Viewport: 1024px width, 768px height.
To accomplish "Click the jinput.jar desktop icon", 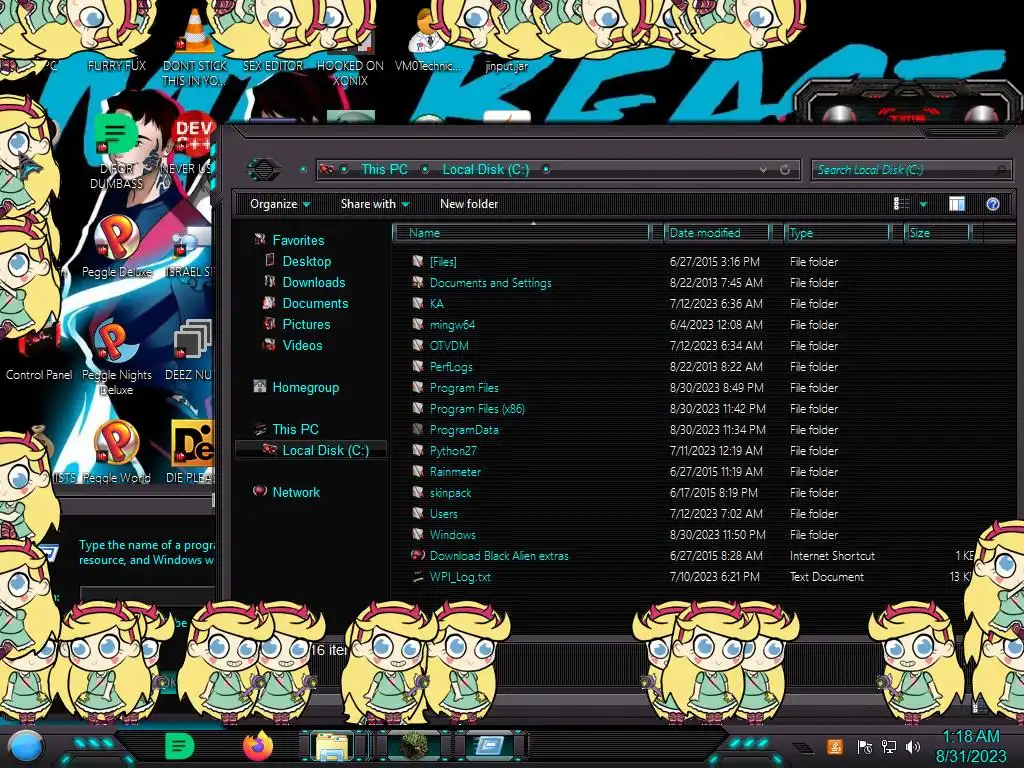I will [x=507, y=66].
